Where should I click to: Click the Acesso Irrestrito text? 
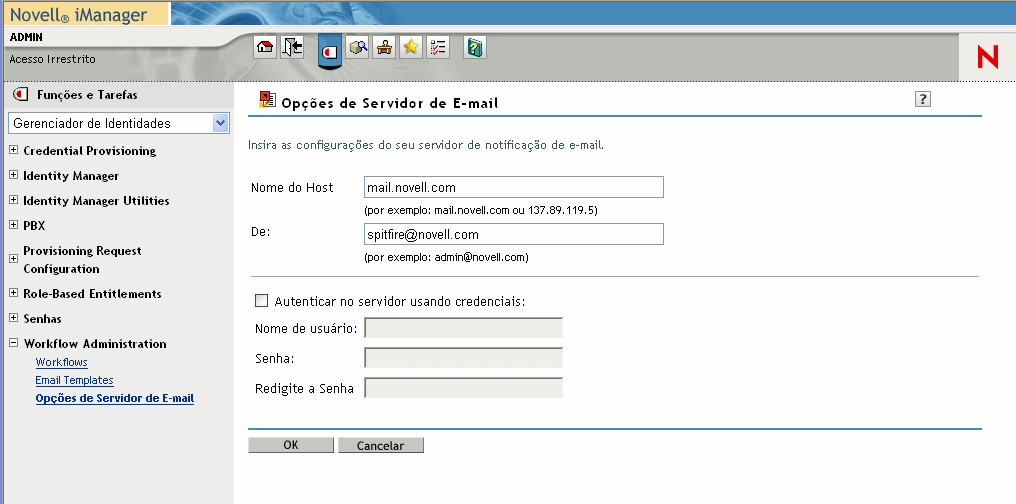tap(52, 59)
